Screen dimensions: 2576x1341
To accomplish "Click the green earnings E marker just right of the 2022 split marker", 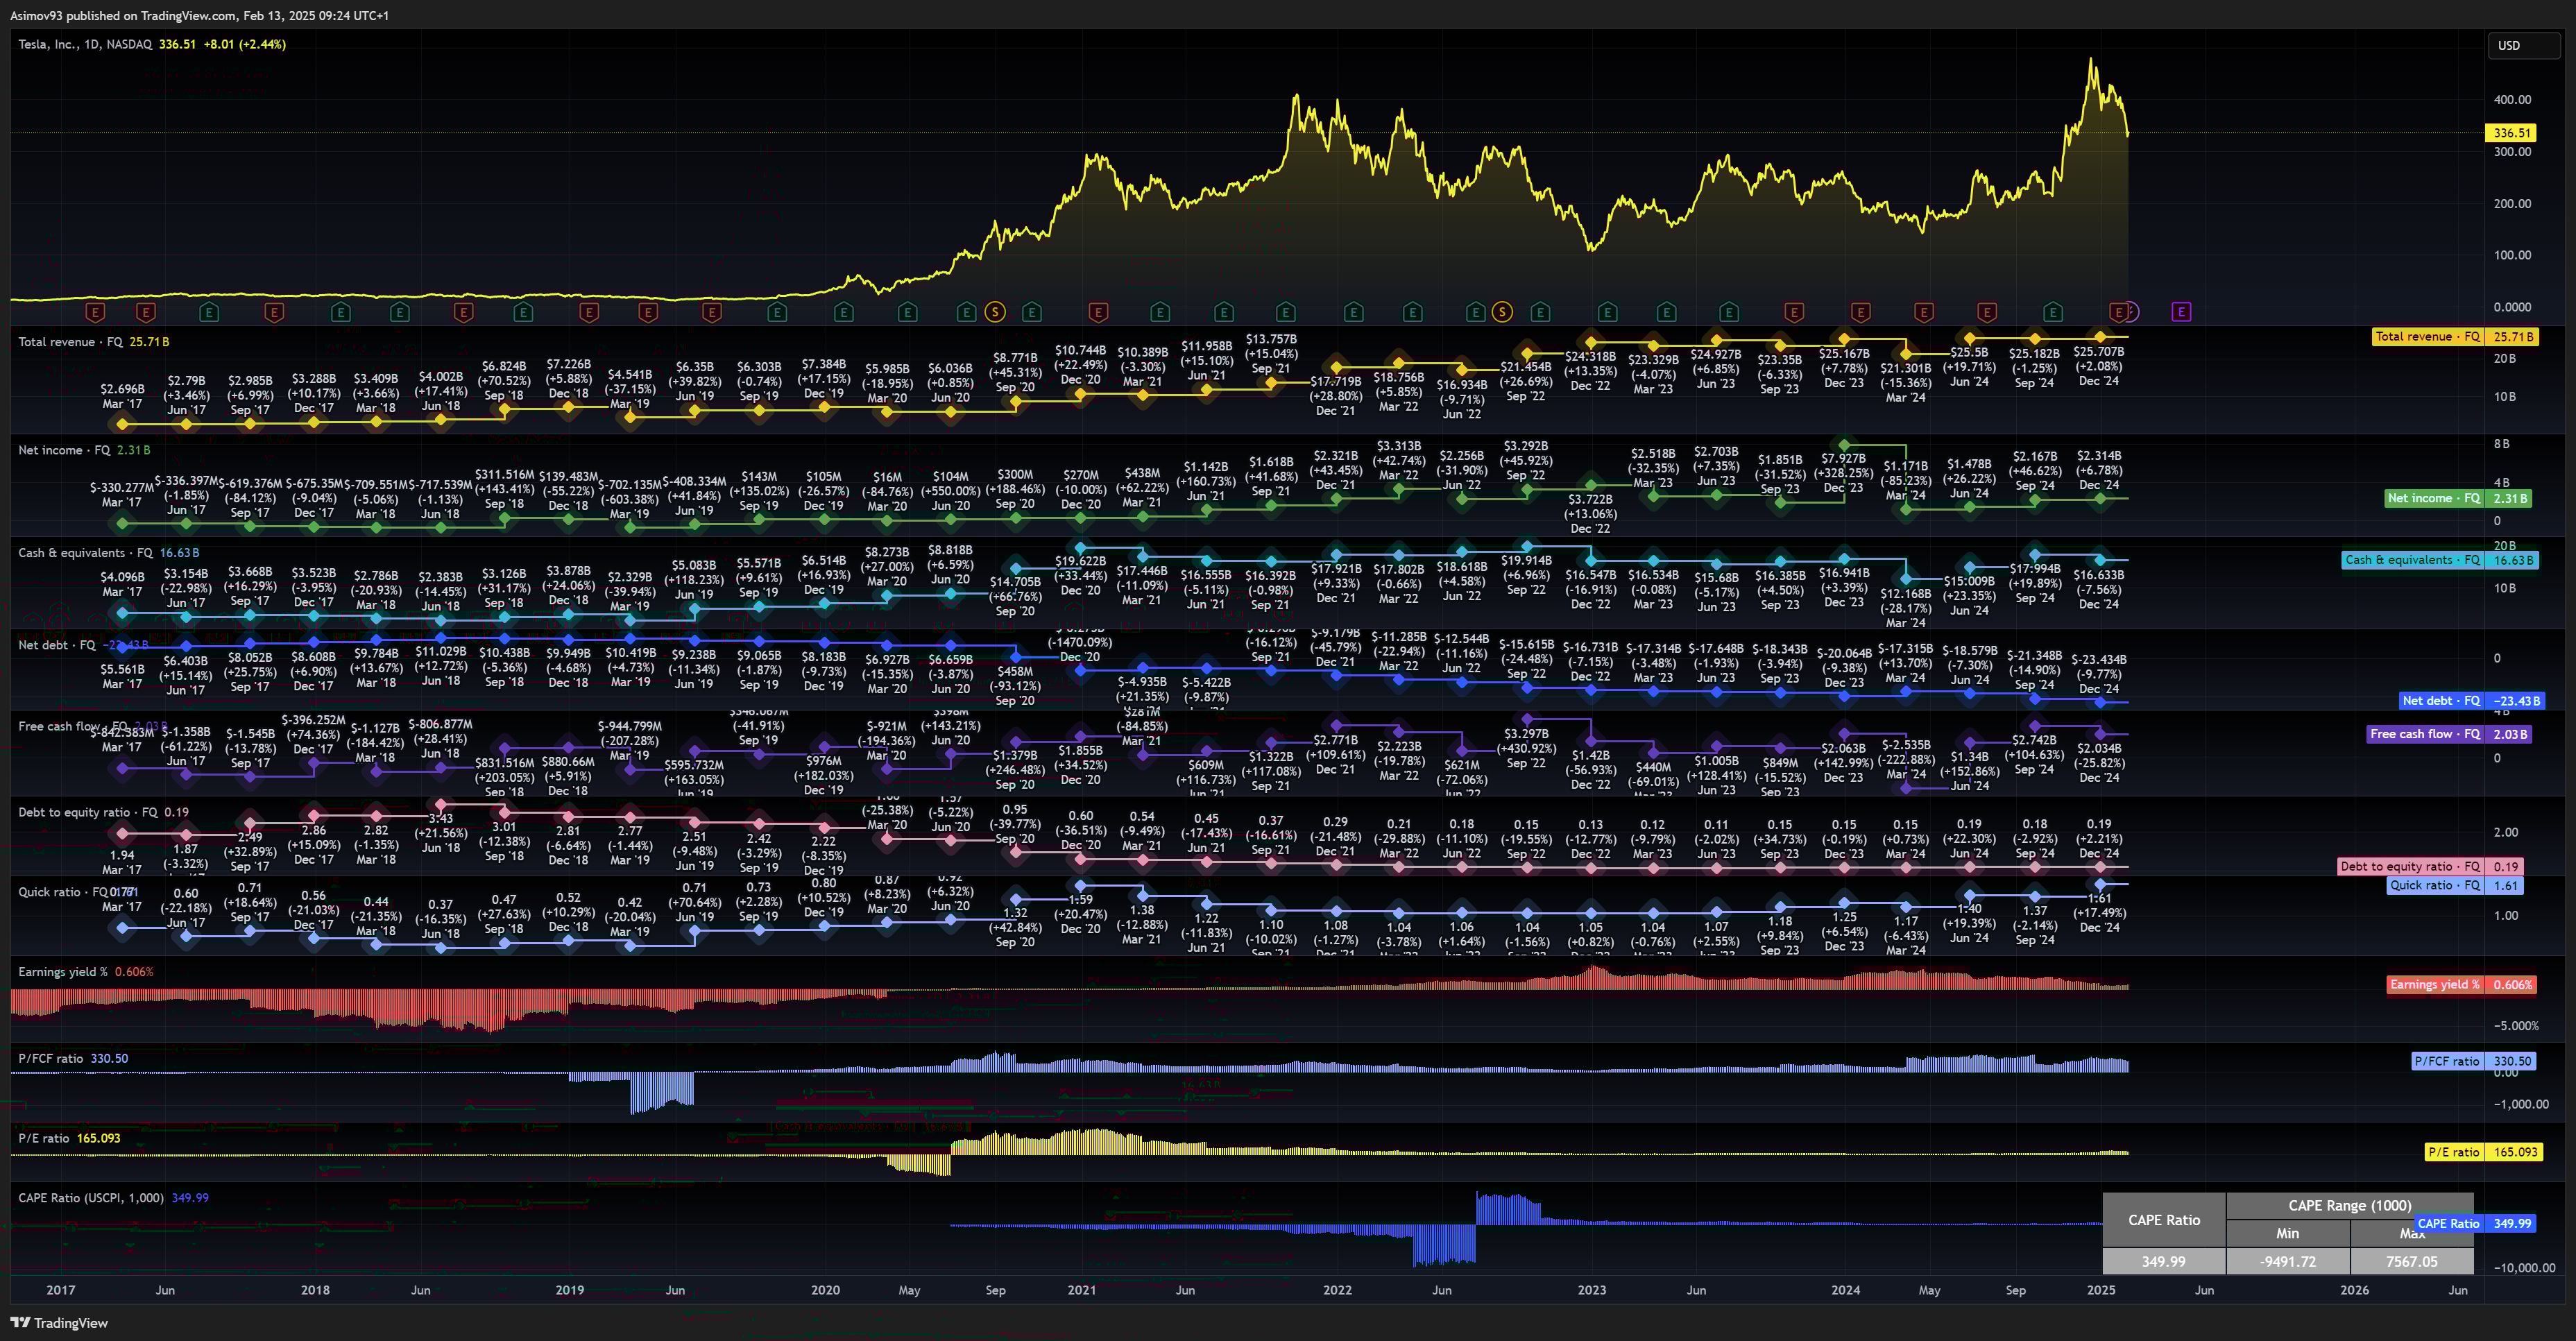I will click(1540, 312).
